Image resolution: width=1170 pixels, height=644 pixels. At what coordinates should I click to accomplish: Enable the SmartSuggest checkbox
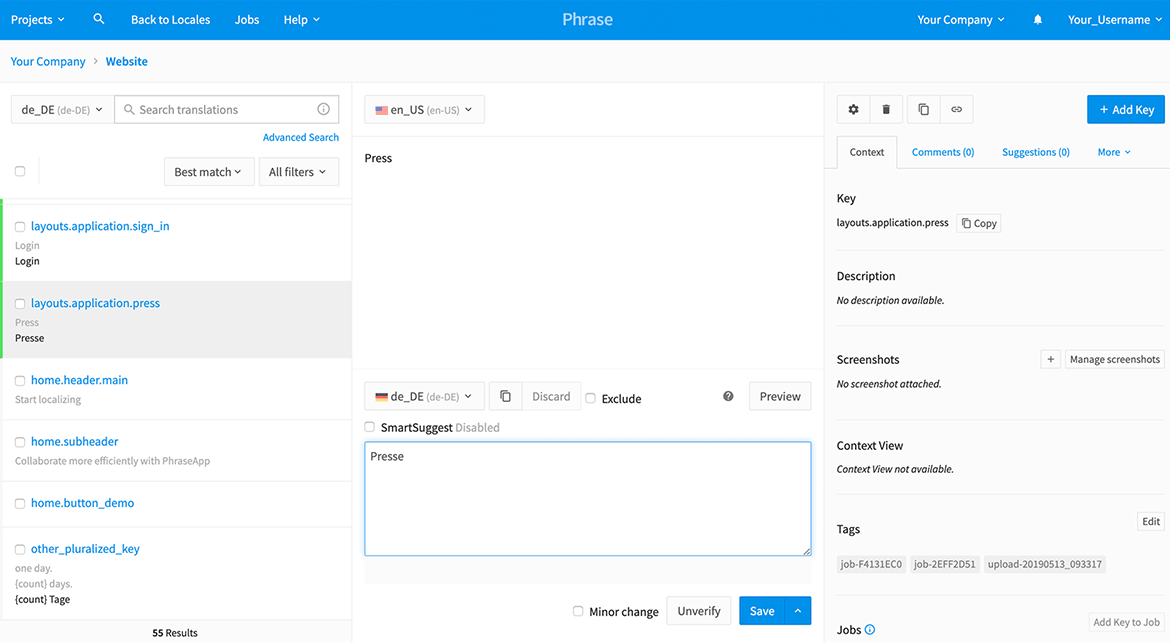(370, 427)
